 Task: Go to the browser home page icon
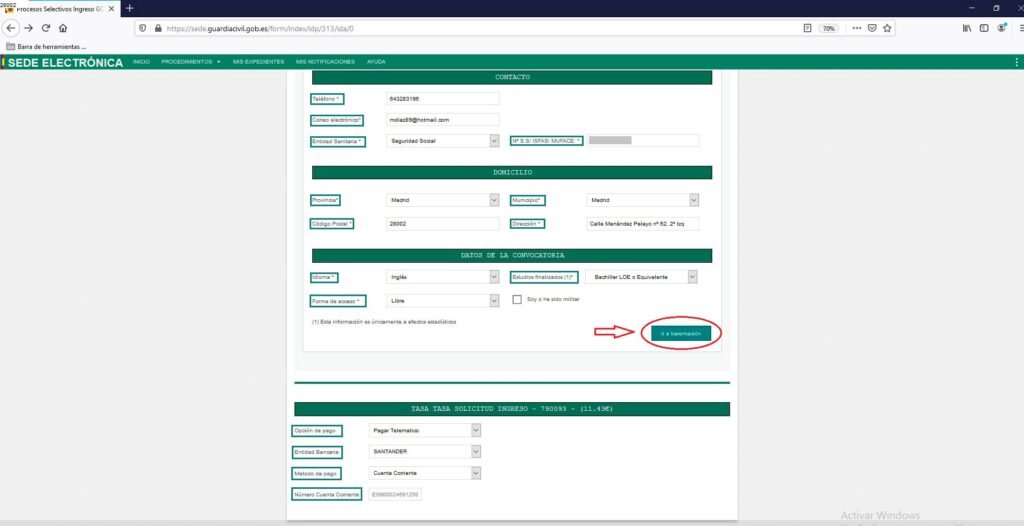(x=63, y=28)
